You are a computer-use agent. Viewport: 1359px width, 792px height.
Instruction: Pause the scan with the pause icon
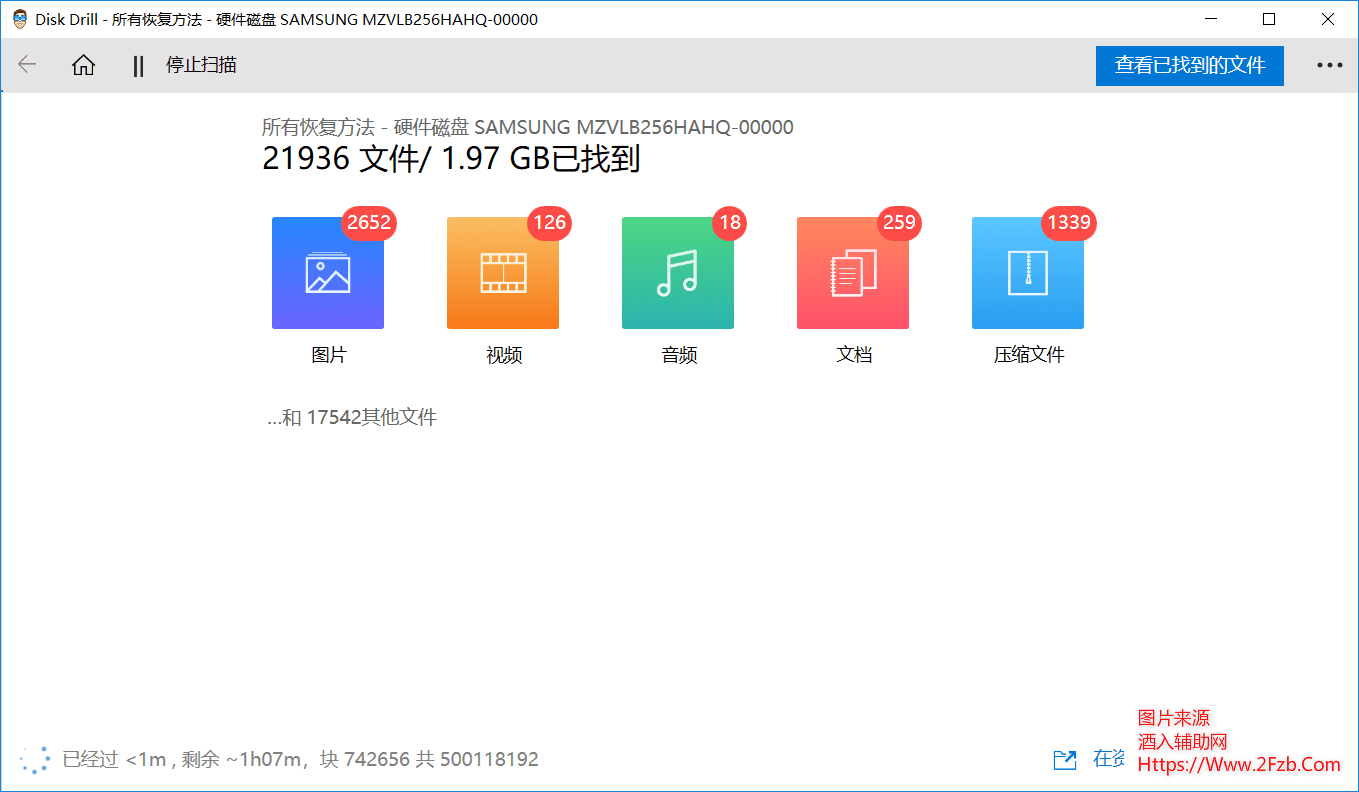click(137, 64)
